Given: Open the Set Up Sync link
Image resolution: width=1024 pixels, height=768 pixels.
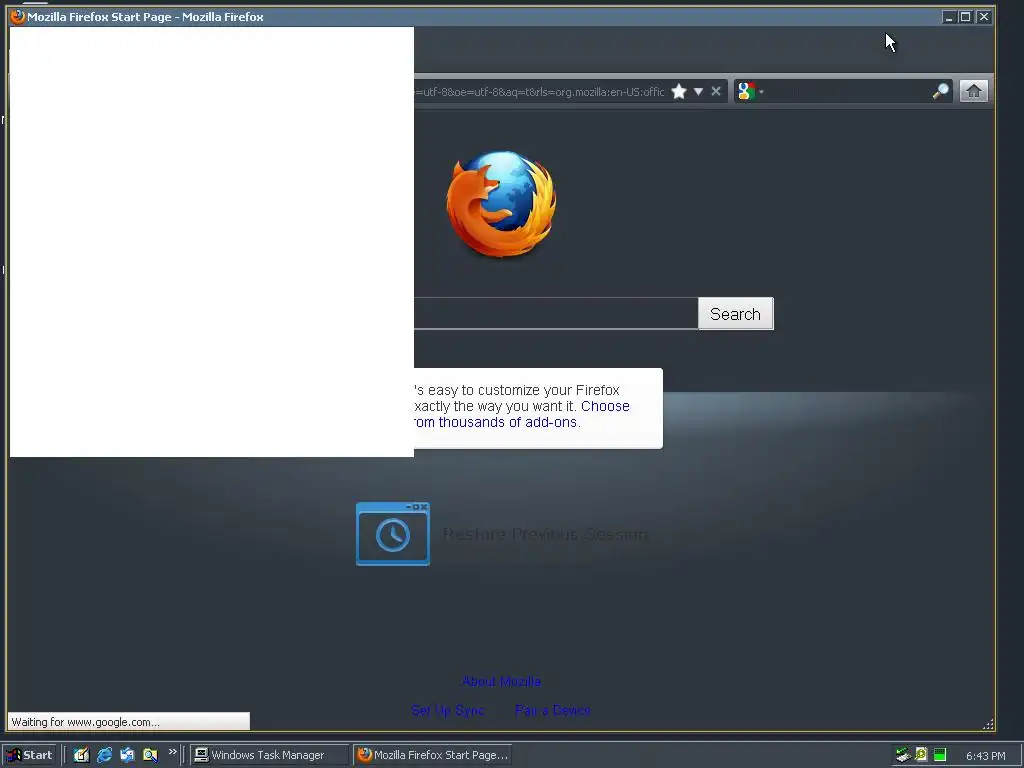Looking at the screenshot, I should tap(448, 710).
